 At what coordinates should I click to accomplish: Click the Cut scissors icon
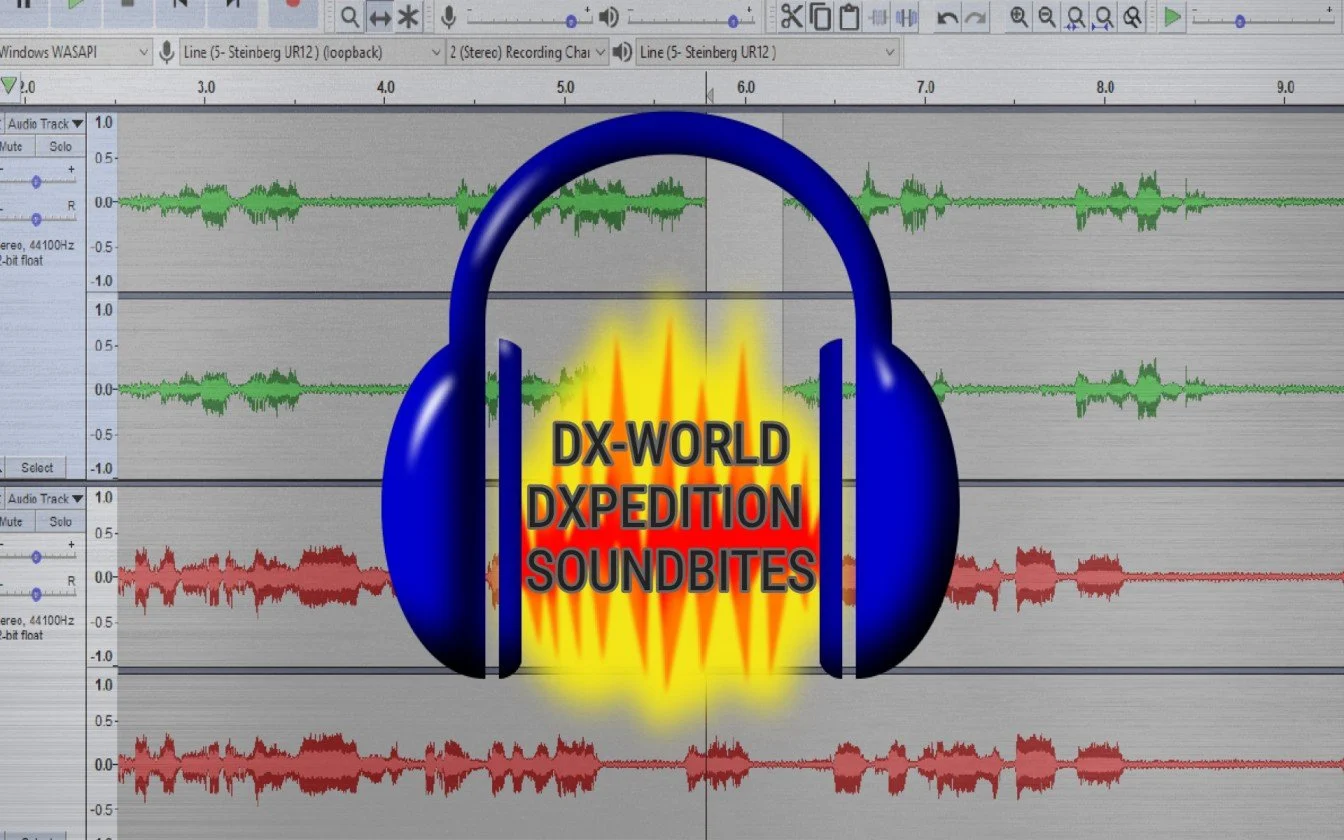point(791,16)
